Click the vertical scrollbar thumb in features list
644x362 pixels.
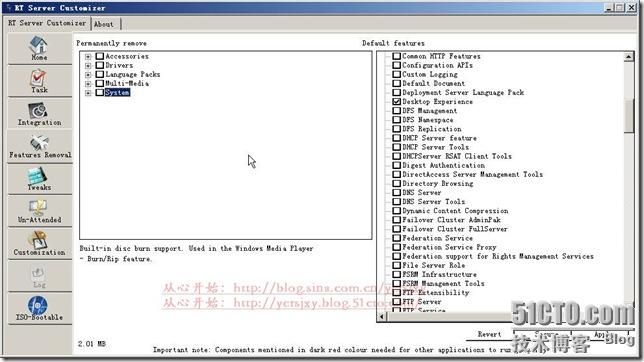pos(628,116)
